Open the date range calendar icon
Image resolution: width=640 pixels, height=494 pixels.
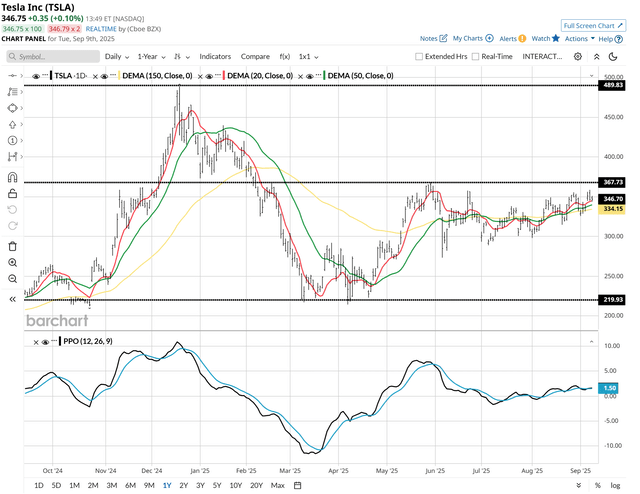point(298,485)
